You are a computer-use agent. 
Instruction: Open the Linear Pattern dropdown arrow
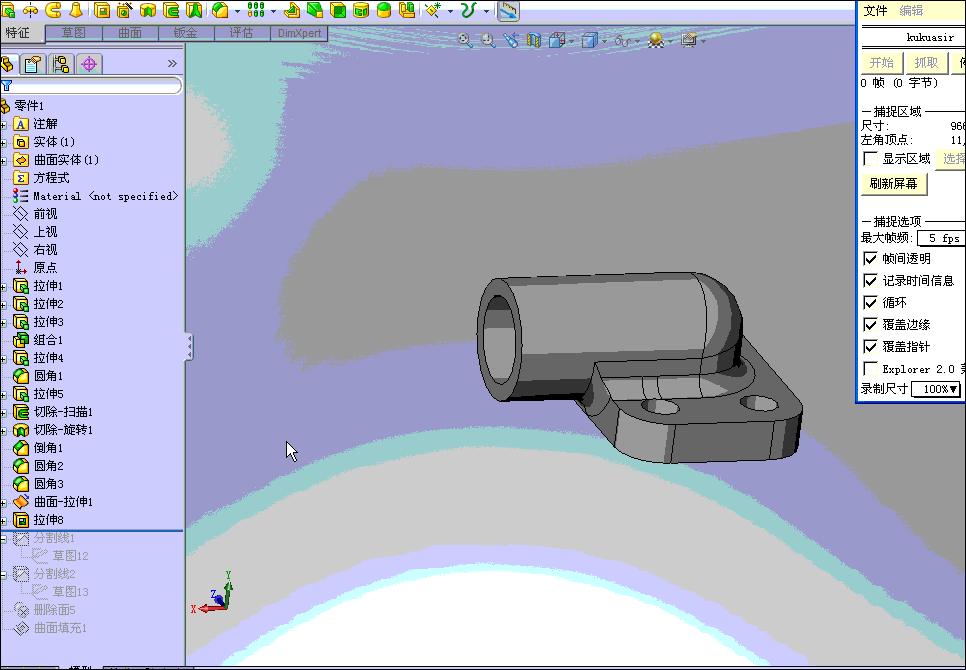point(273,11)
